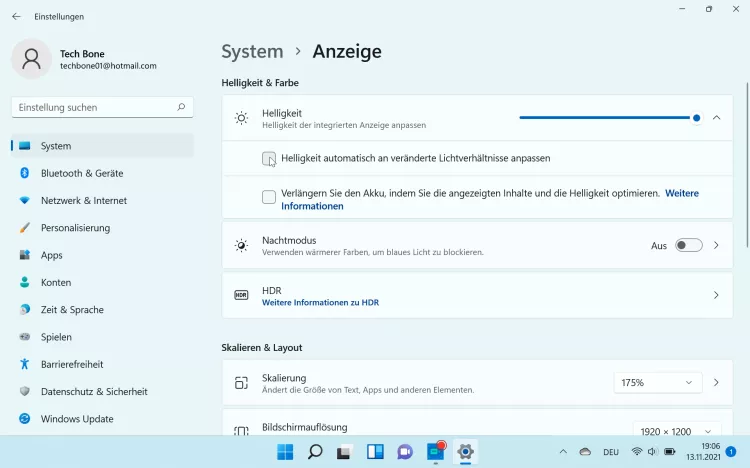Click the clock showing 19:06

point(710,446)
